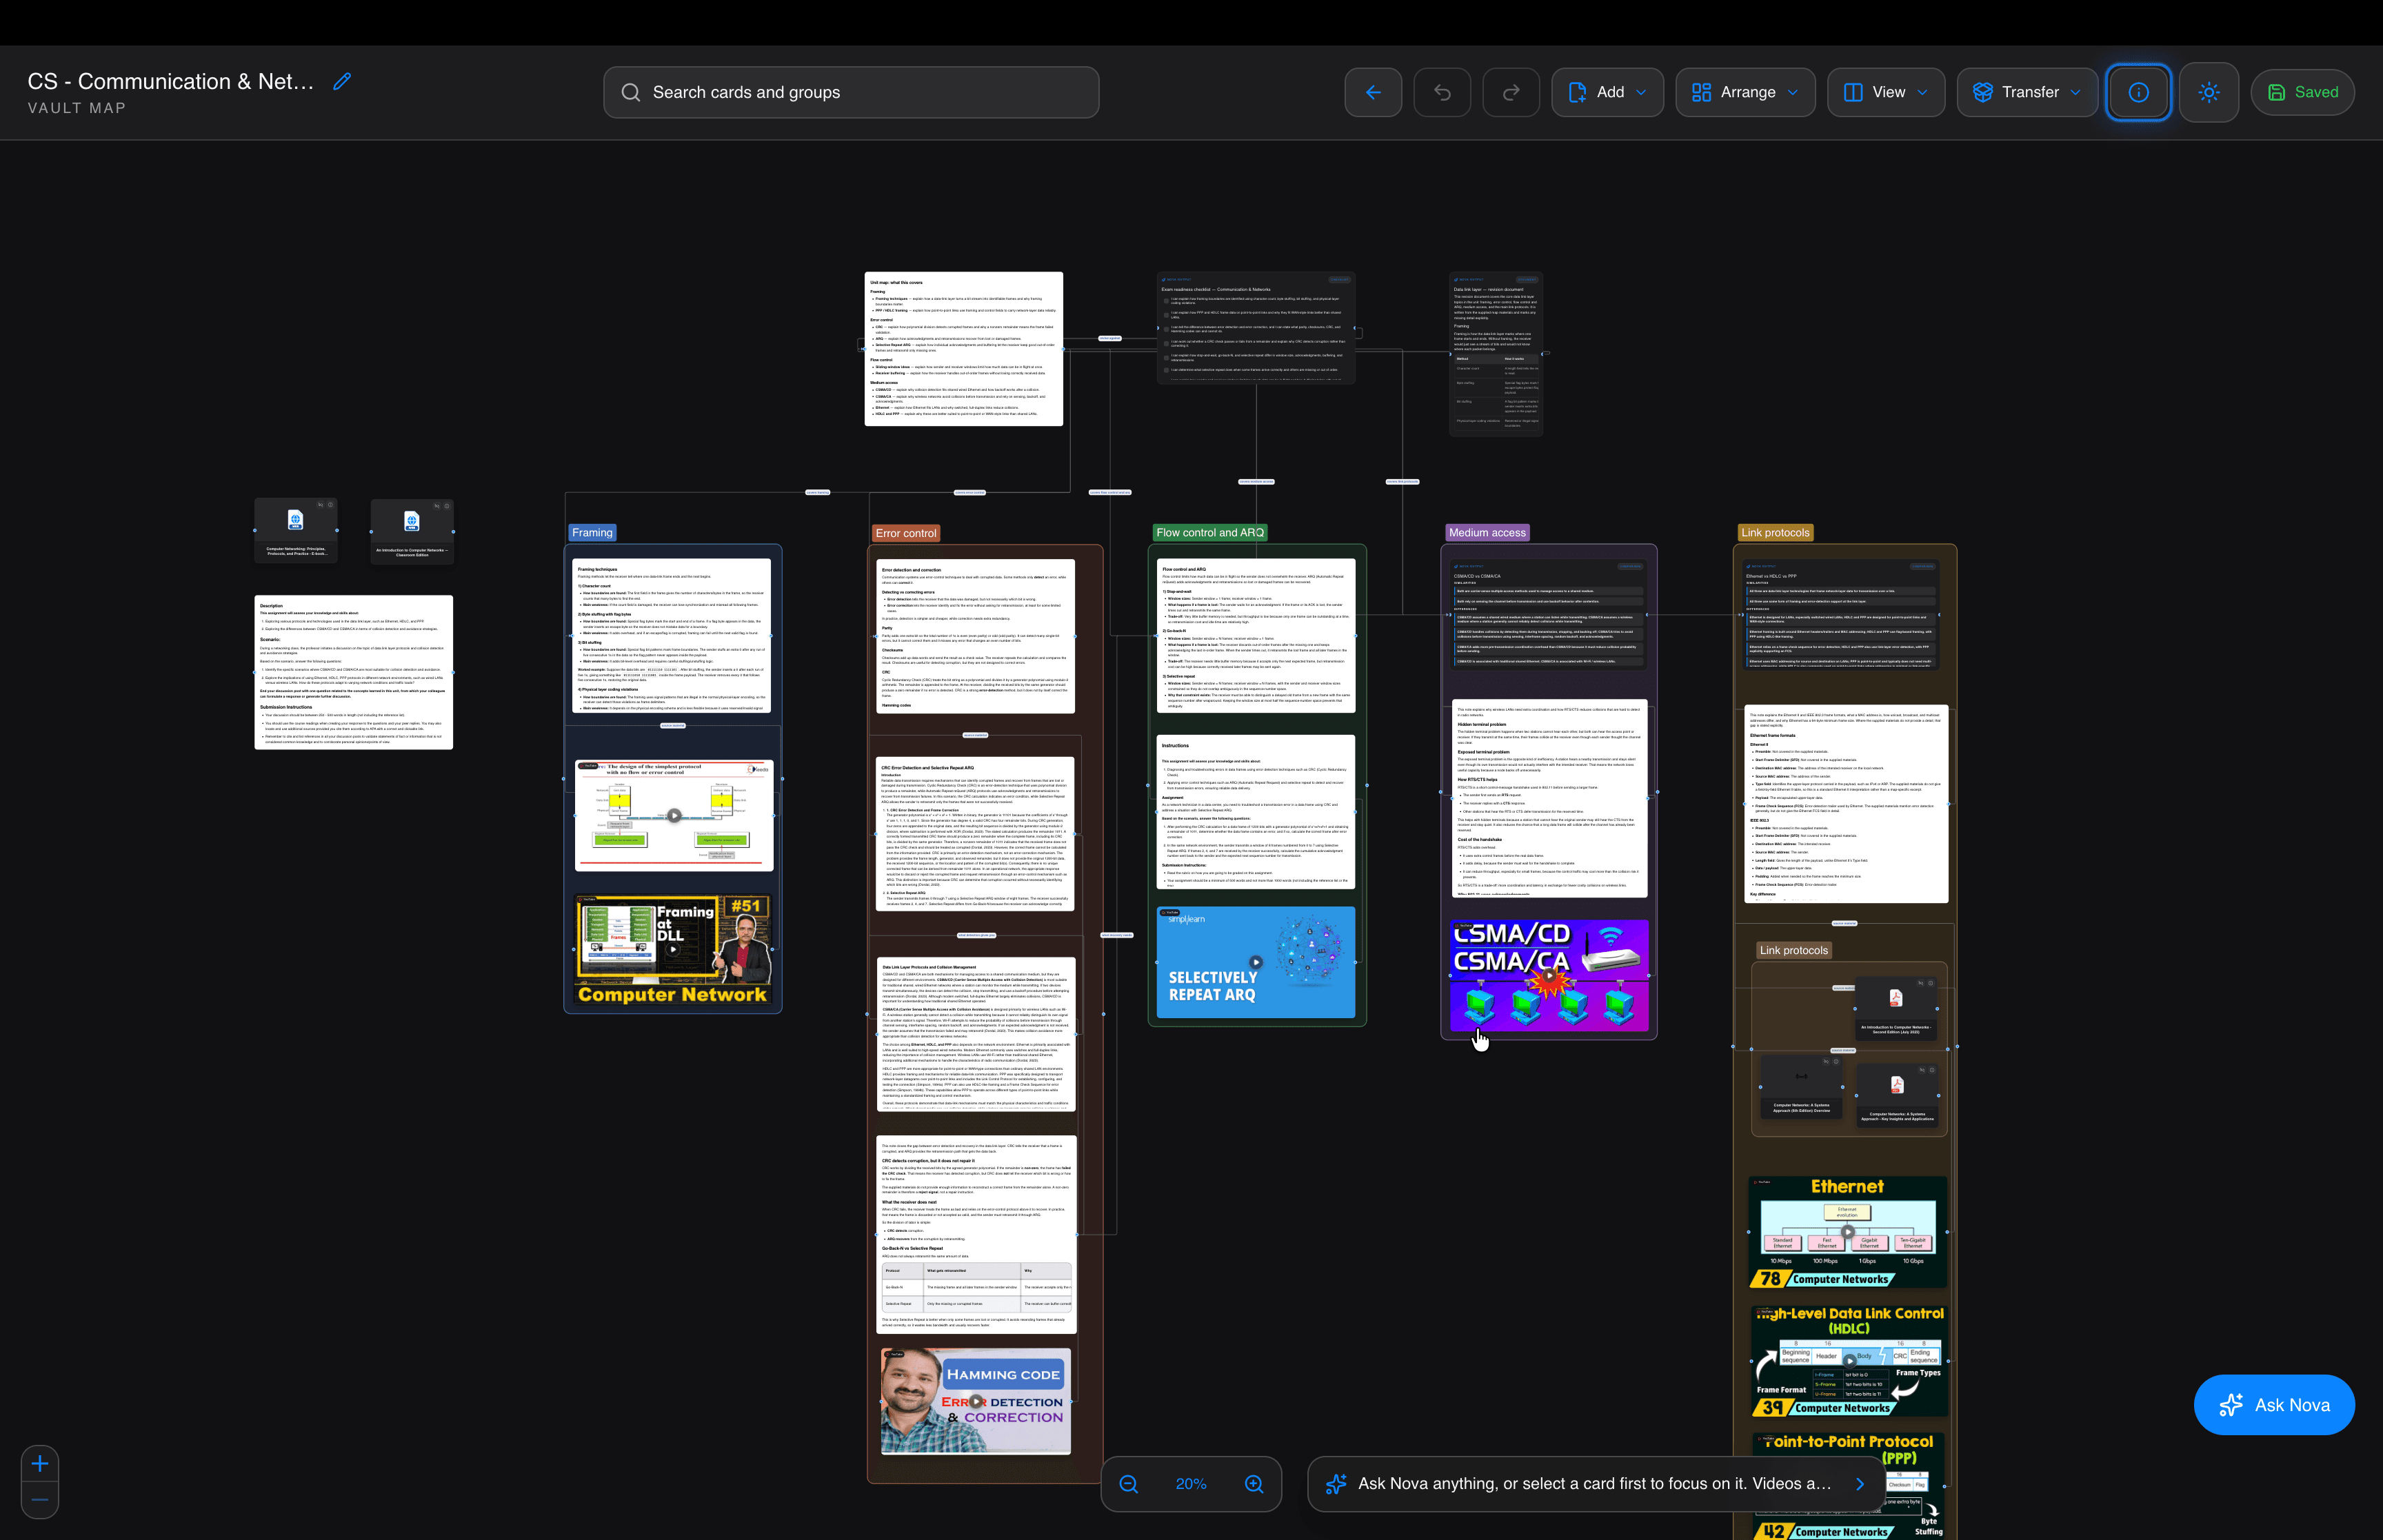Click the pencil icon to rename vault

coord(342,82)
